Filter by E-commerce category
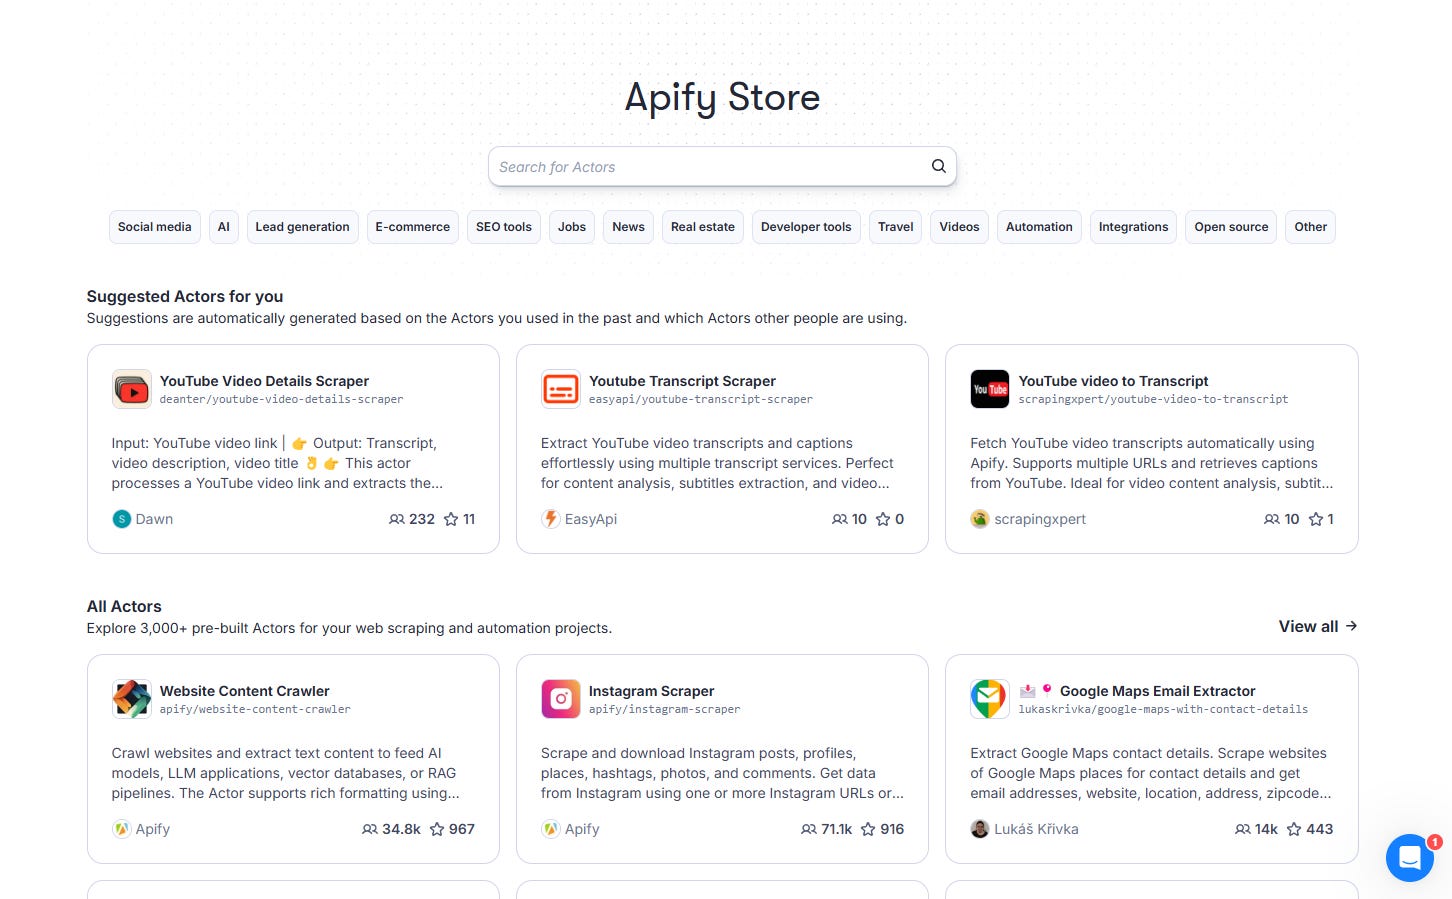1452x899 pixels. pos(413,227)
